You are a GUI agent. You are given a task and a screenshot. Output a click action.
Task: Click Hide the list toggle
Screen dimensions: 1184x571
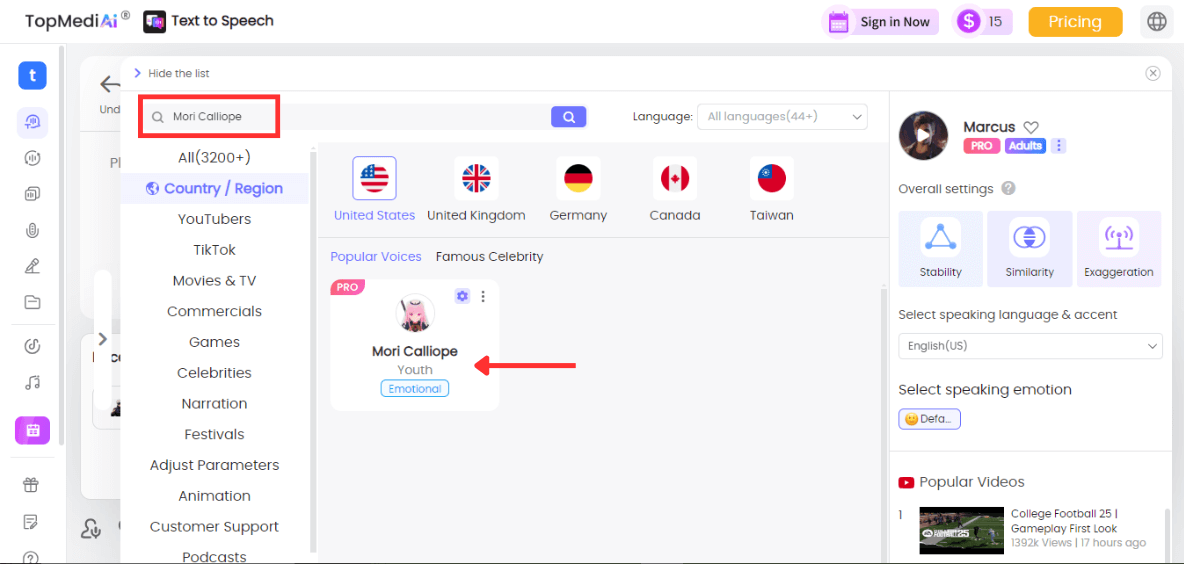171,73
